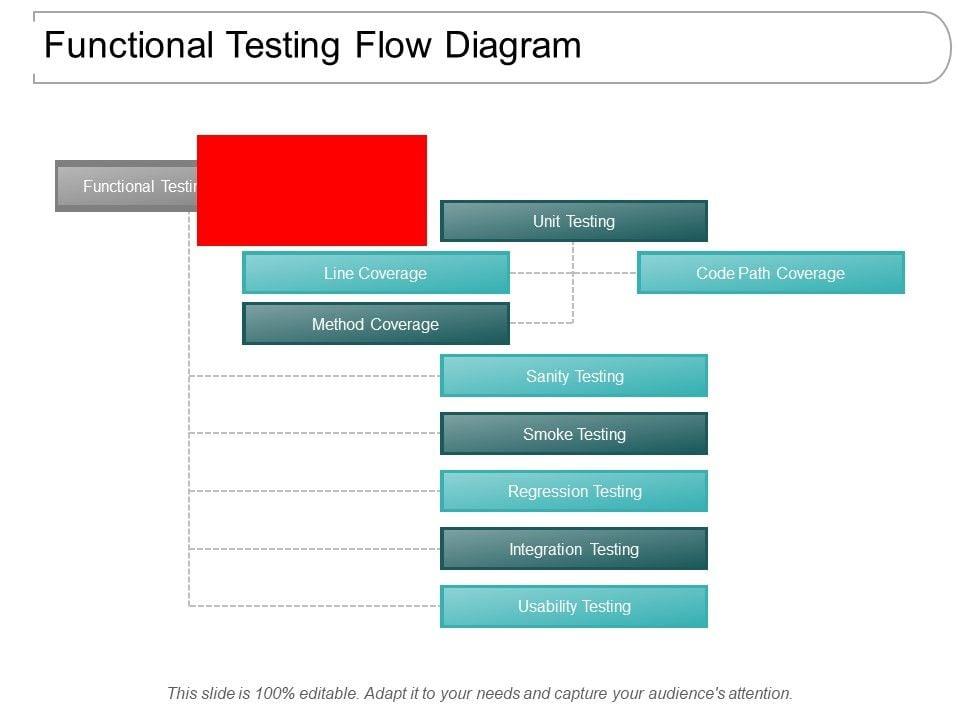Select the Regression Testing box
This screenshot has height=720, width=960.
[574, 491]
